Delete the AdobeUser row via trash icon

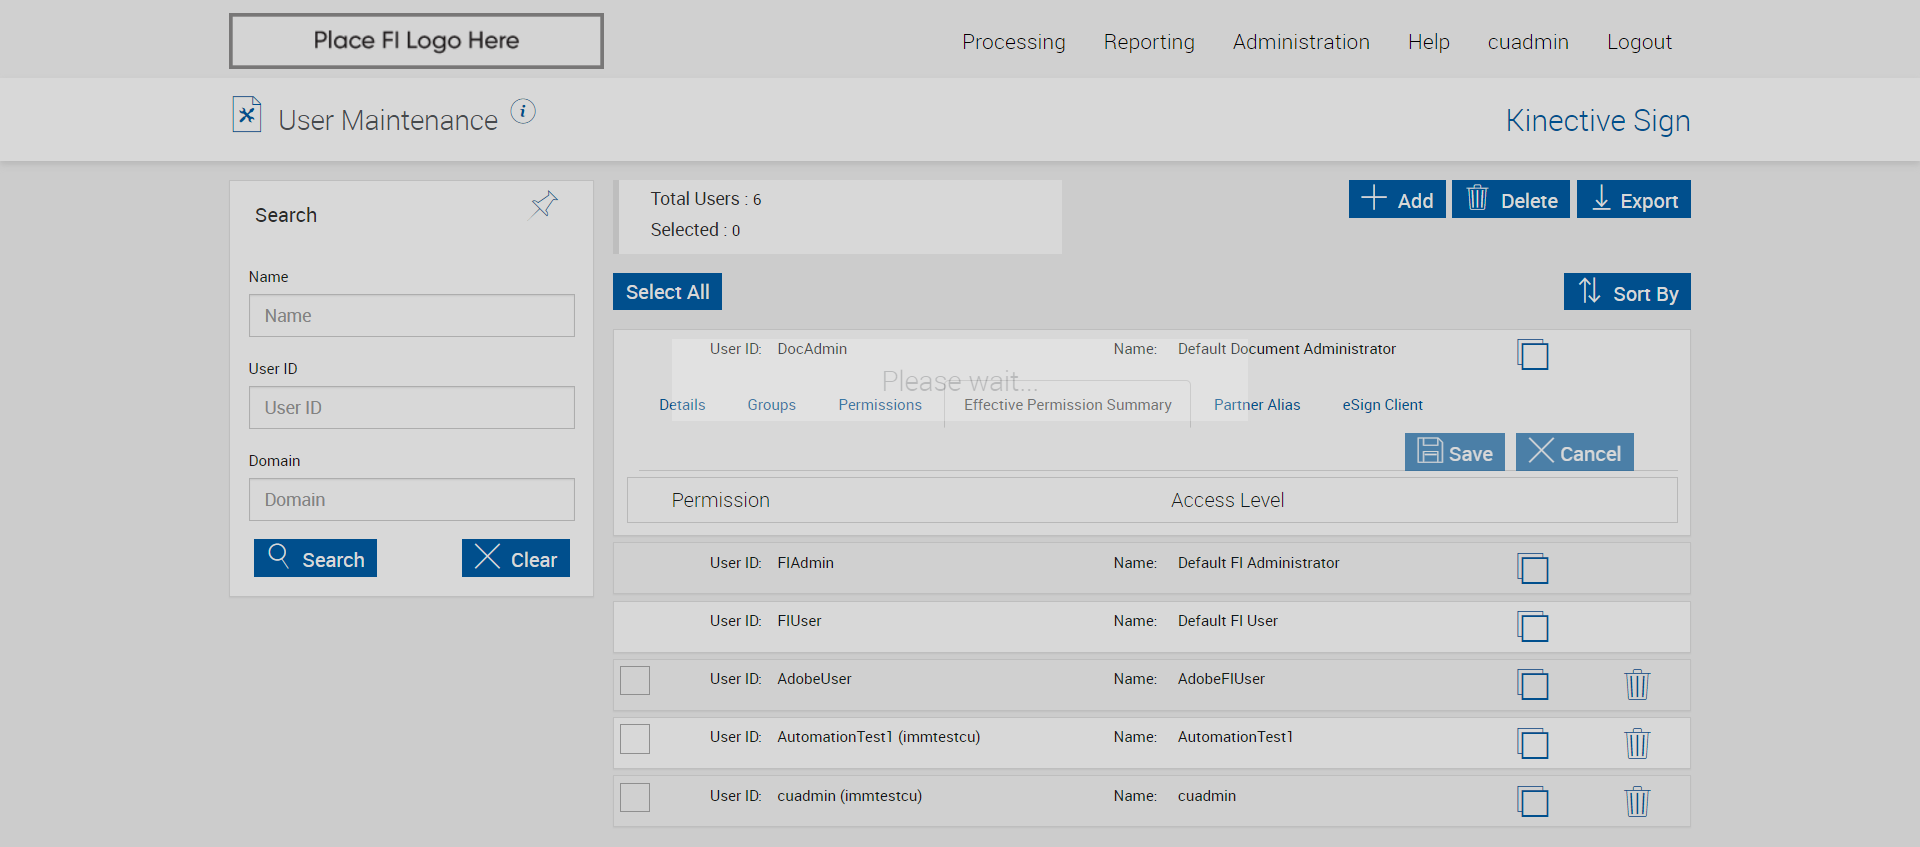(1637, 685)
